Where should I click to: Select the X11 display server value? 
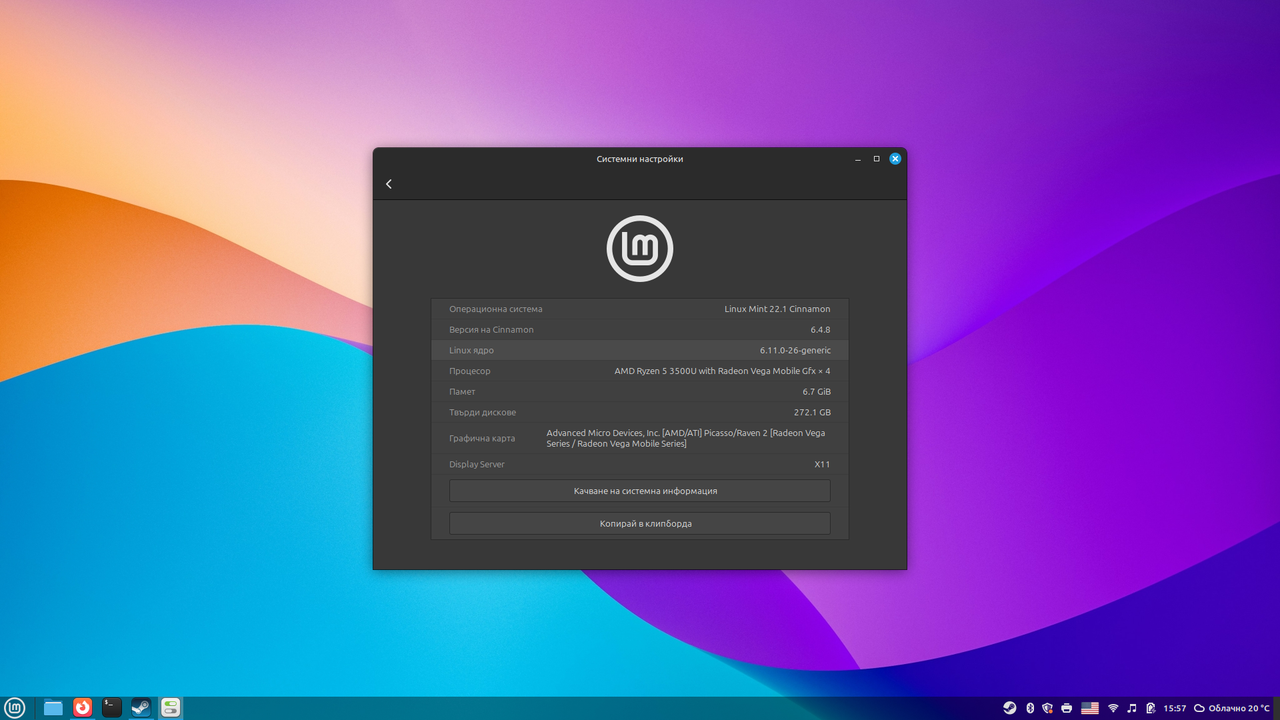(822, 464)
